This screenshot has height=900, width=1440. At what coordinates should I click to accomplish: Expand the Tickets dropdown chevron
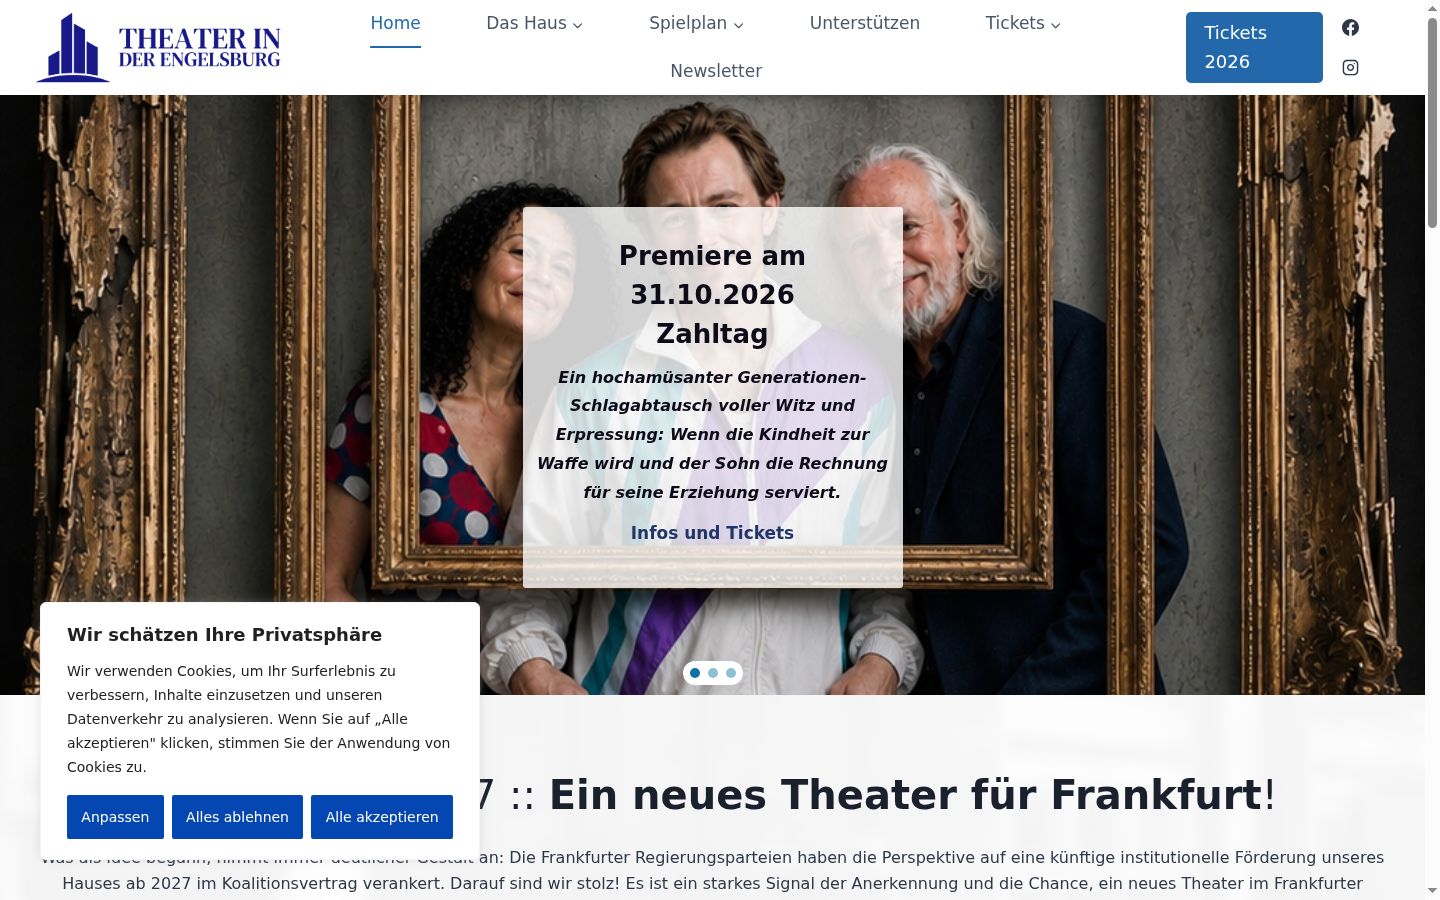[1055, 25]
